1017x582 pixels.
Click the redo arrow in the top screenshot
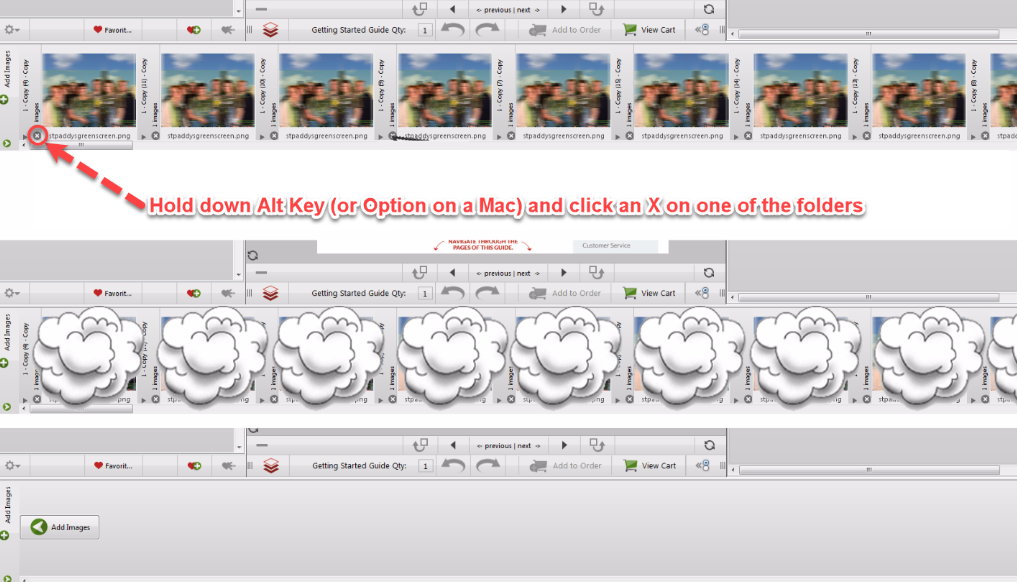tap(487, 29)
